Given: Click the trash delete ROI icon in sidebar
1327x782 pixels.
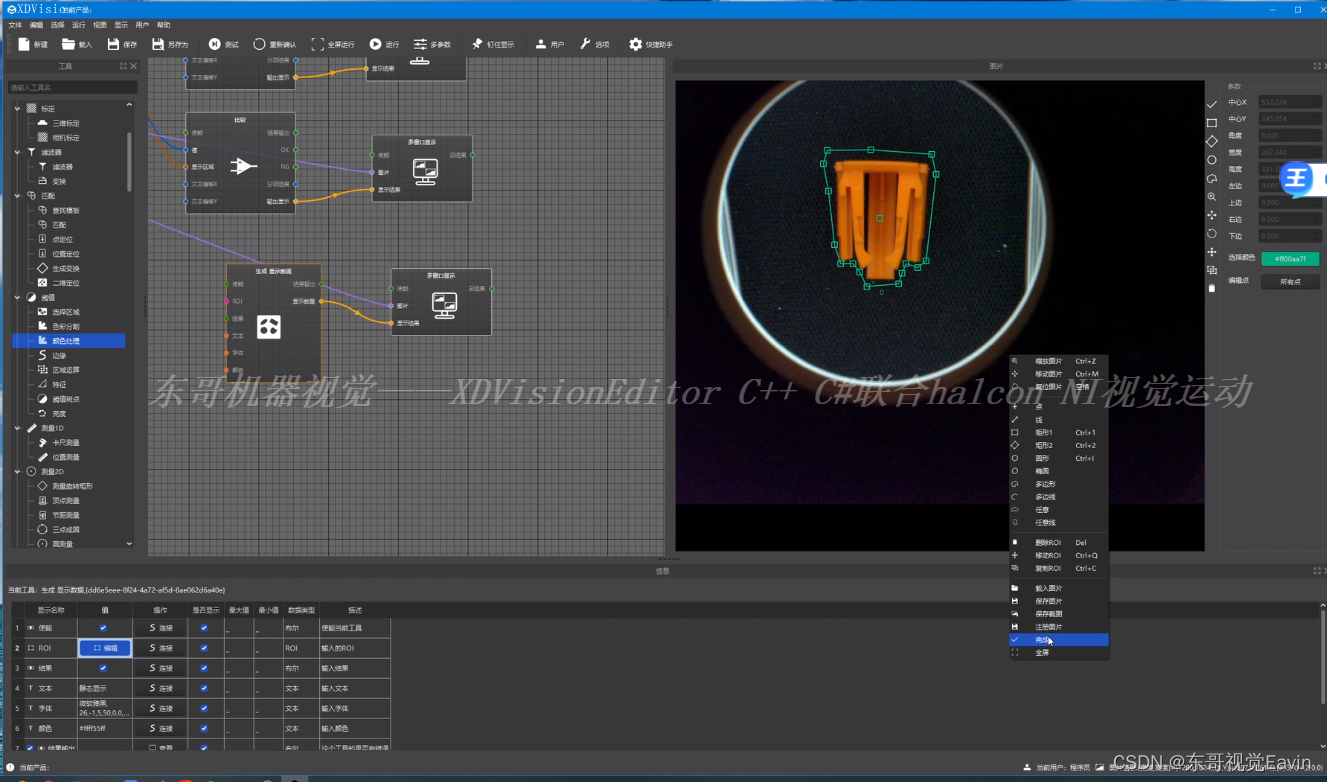Looking at the screenshot, I should click(x=1212, y=288).
